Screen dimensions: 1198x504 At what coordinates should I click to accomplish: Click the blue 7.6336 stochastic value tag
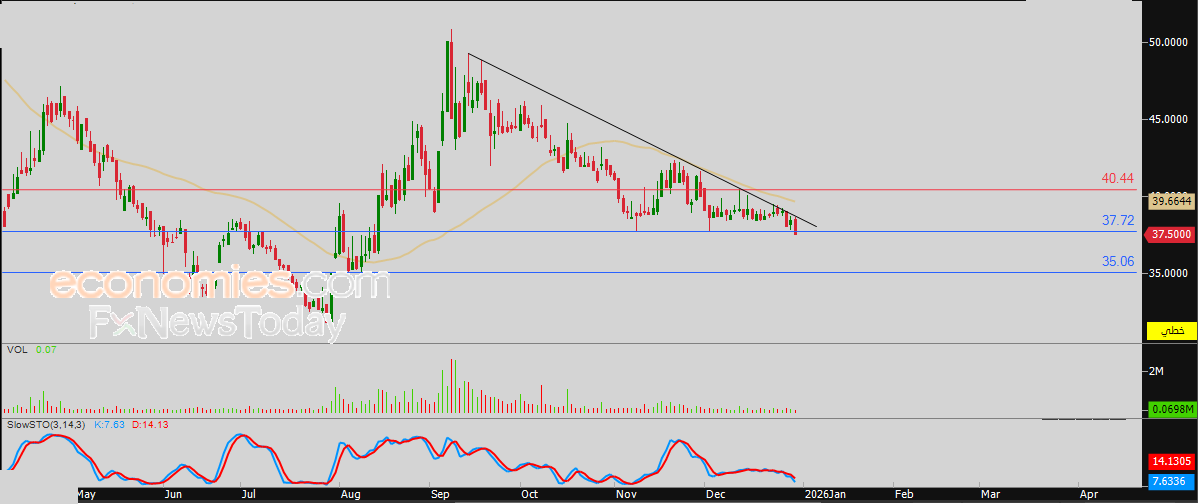coord(1169,479)
